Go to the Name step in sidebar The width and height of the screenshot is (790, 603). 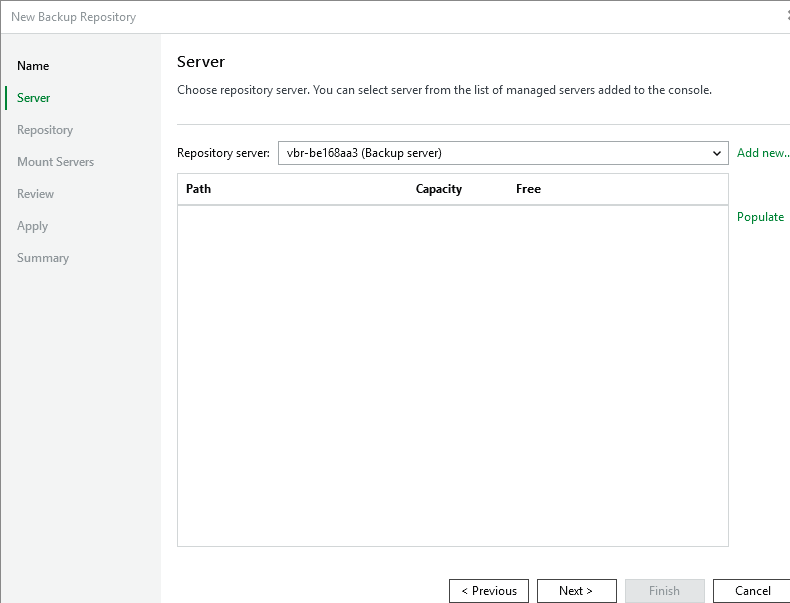coord(33,66)
